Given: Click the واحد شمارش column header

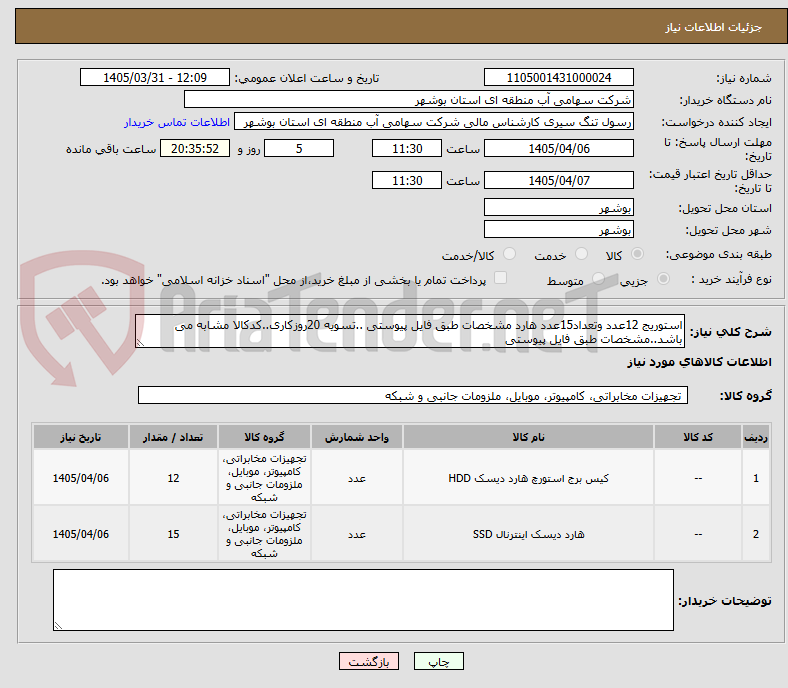Looking at the screenshot, I should (357, 437).
